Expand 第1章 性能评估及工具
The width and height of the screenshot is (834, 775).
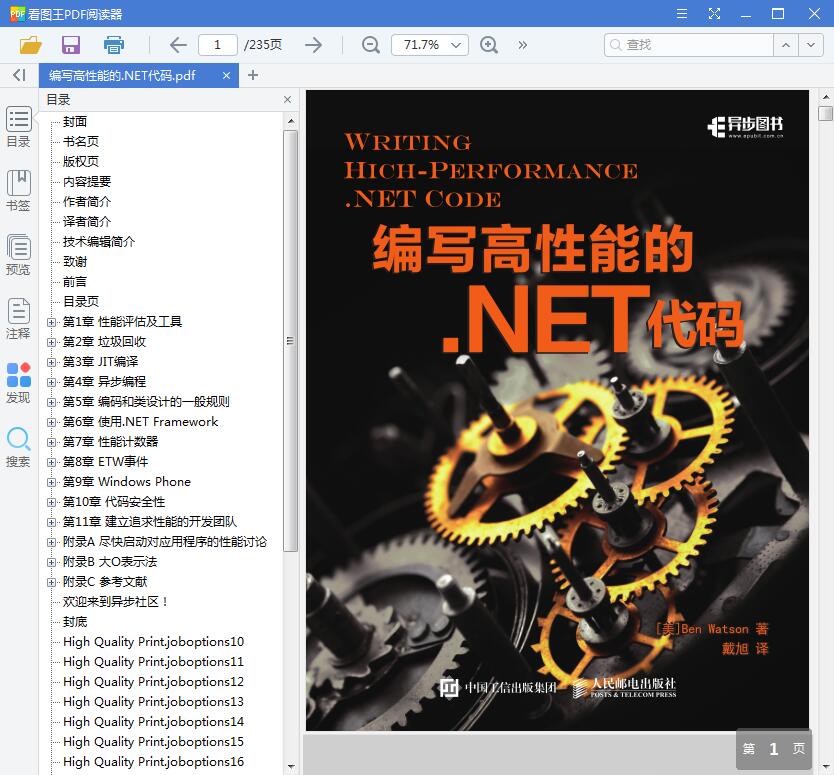[51, 322]
